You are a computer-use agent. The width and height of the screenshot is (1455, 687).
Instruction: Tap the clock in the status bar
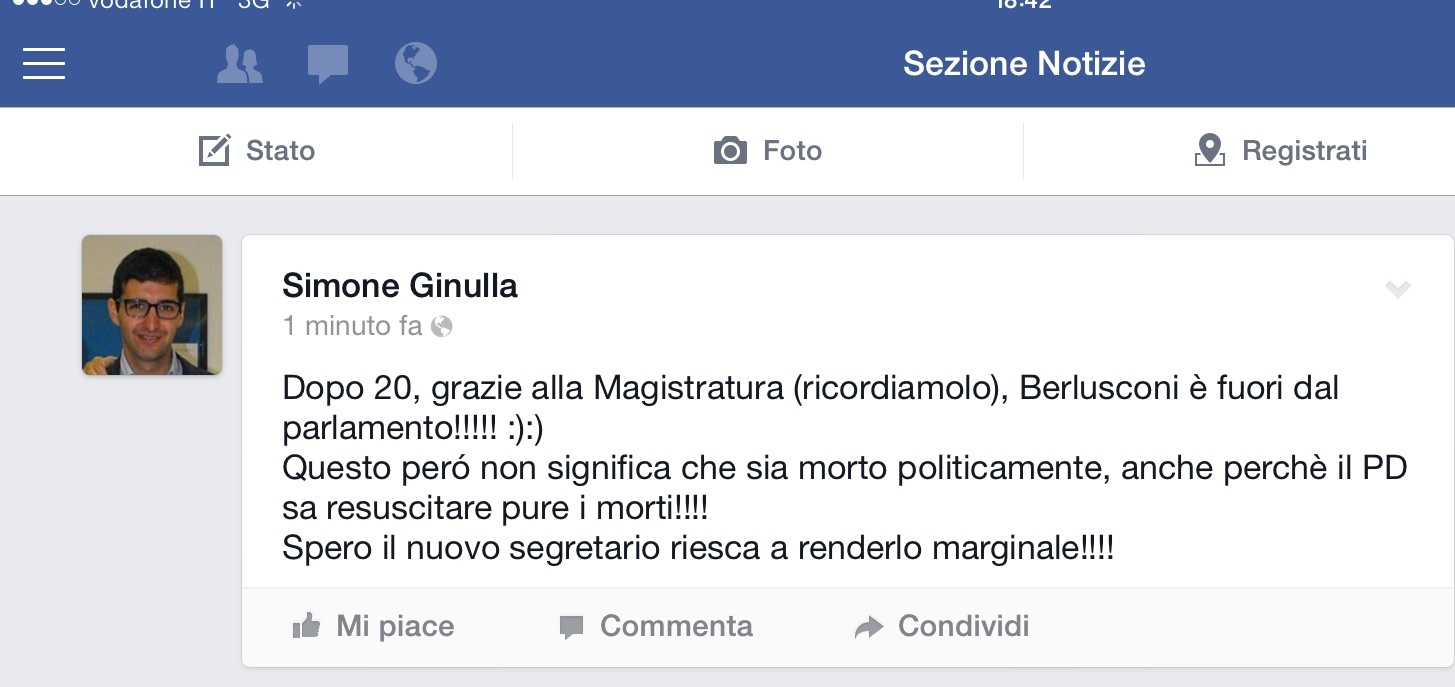tap(1024, 4)
